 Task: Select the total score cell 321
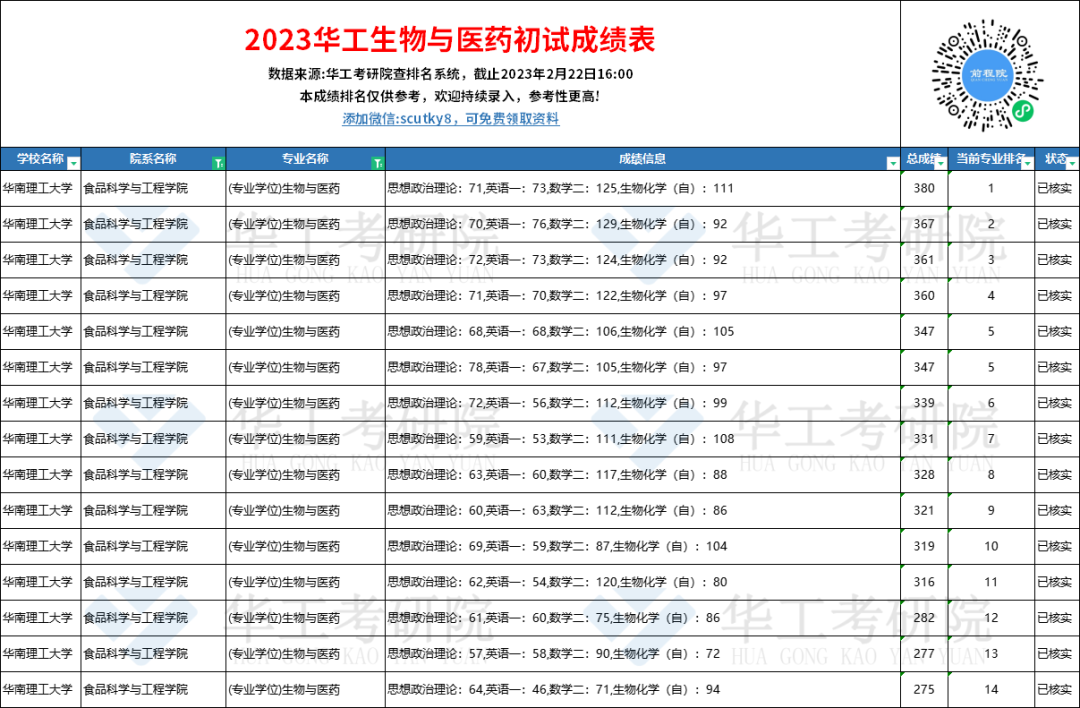924,510
